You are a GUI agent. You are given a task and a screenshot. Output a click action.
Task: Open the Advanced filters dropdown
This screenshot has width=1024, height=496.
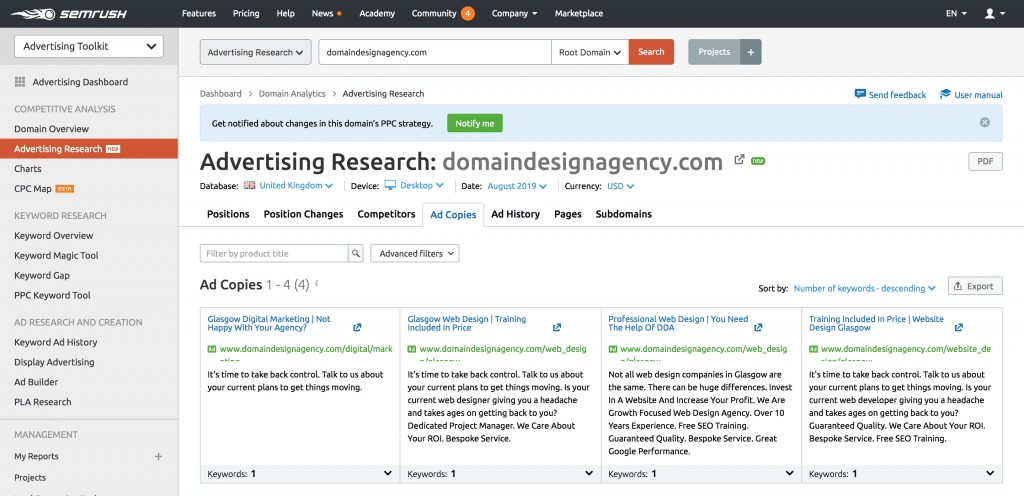(415, 253)
